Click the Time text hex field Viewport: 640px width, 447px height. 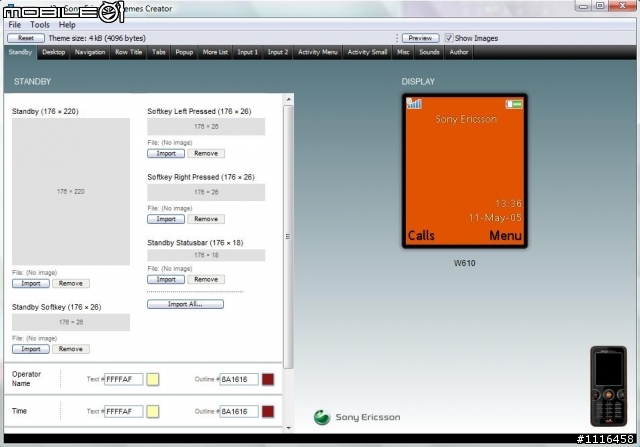[124, 411]
